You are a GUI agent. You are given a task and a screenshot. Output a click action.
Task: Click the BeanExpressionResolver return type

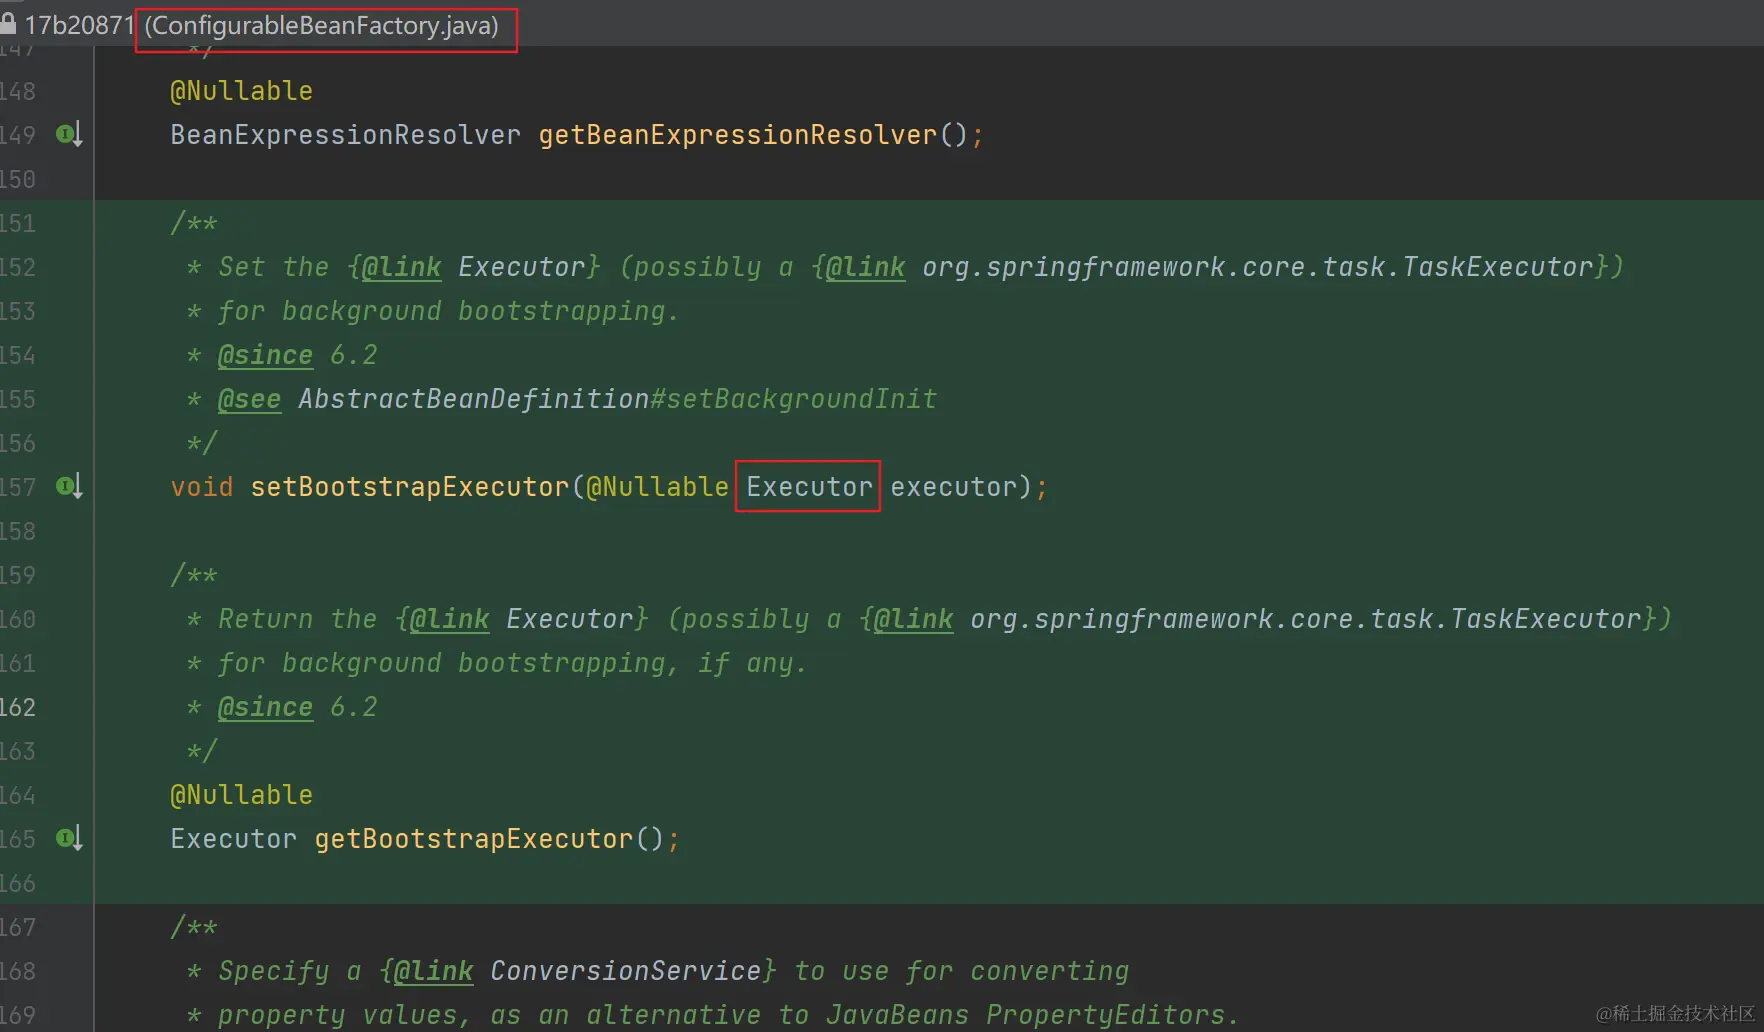click(345, 135)
